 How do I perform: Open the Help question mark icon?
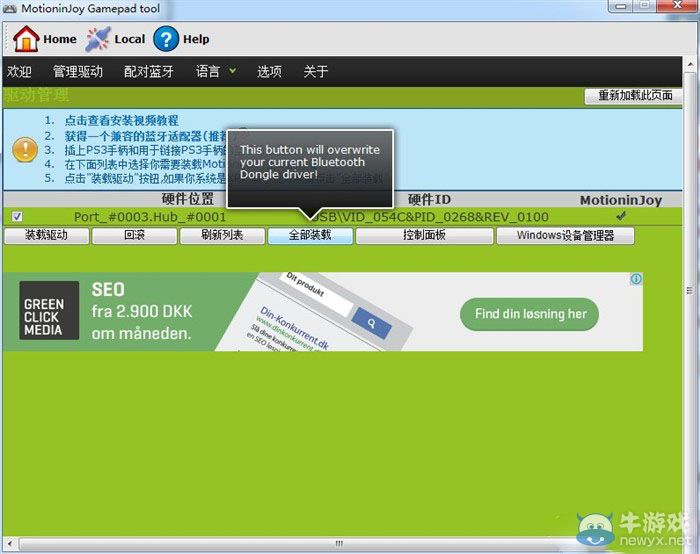[166, 39]
